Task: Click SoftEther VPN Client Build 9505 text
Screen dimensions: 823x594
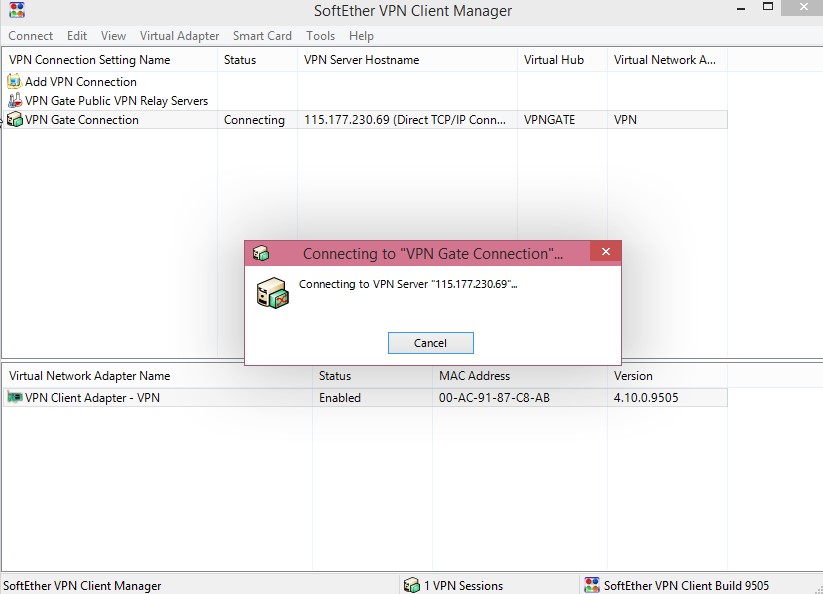Action: (686, 586)
